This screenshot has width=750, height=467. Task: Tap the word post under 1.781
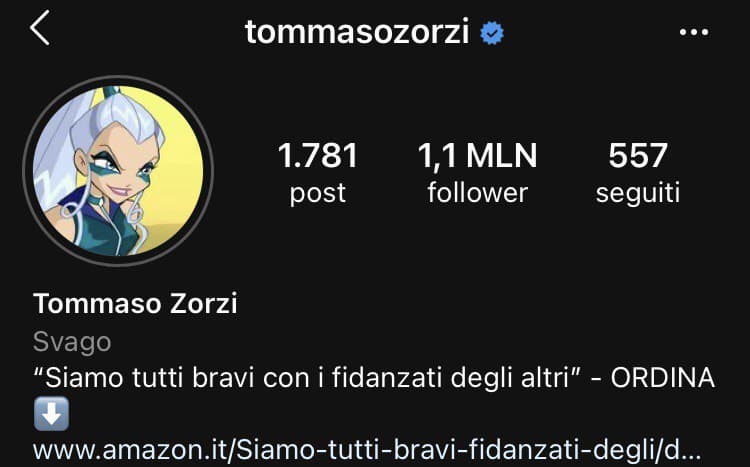[318, 194]
